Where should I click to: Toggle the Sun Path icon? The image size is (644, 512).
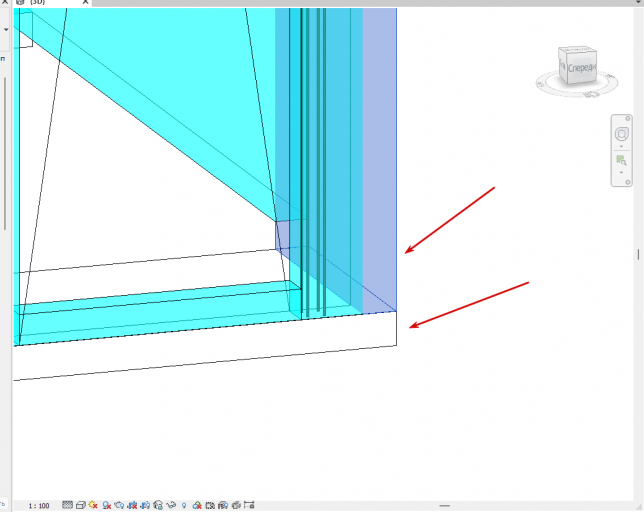(x=93, y=505)
